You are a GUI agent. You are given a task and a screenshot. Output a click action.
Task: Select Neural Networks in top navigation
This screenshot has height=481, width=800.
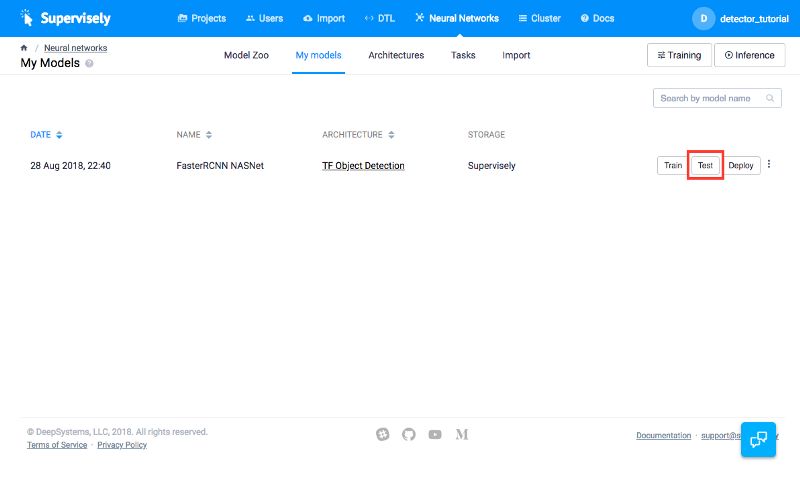[457, 18]
